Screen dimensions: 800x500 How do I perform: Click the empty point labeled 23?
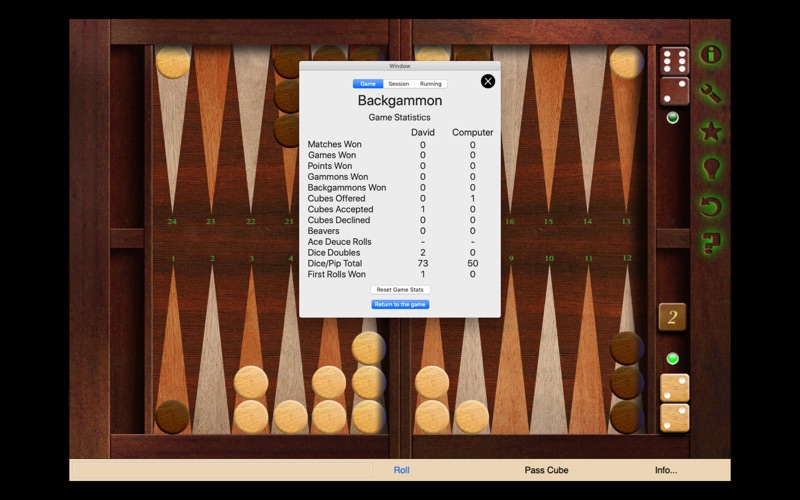[x=212, y=128]
